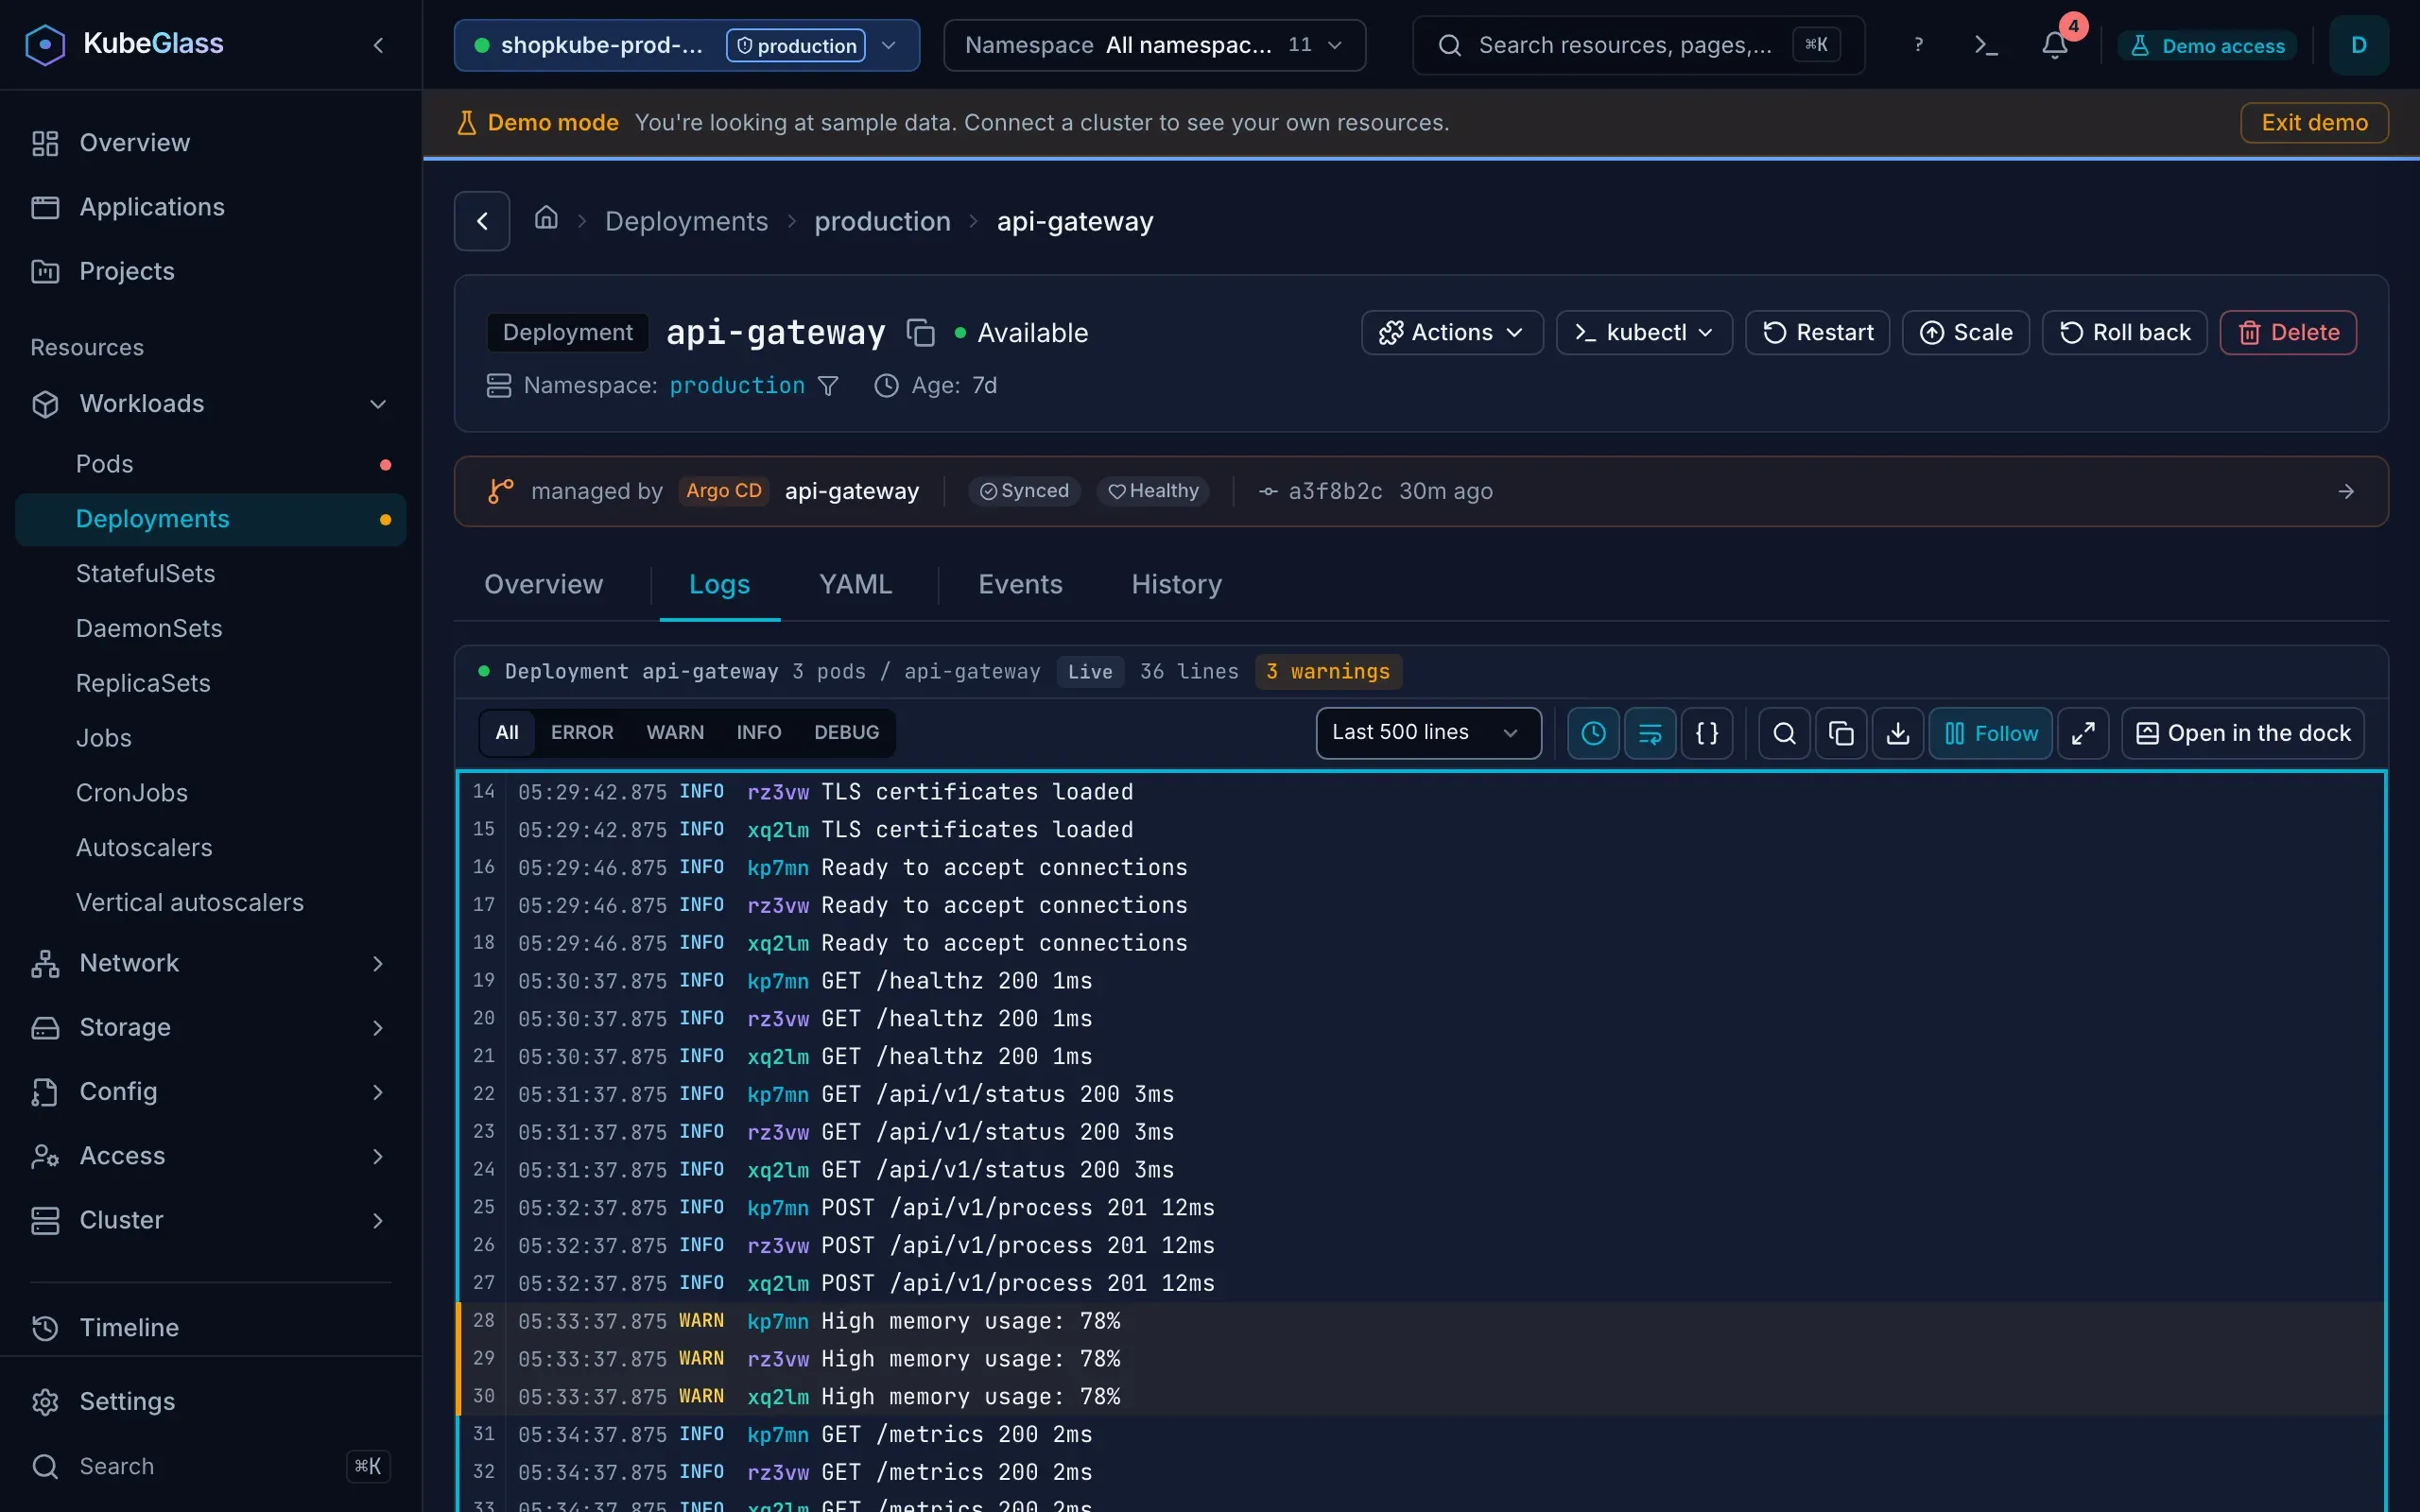Open the production namespace link
The width and height of the screenshot is (2420, 1512).
[x=737, y=386]
